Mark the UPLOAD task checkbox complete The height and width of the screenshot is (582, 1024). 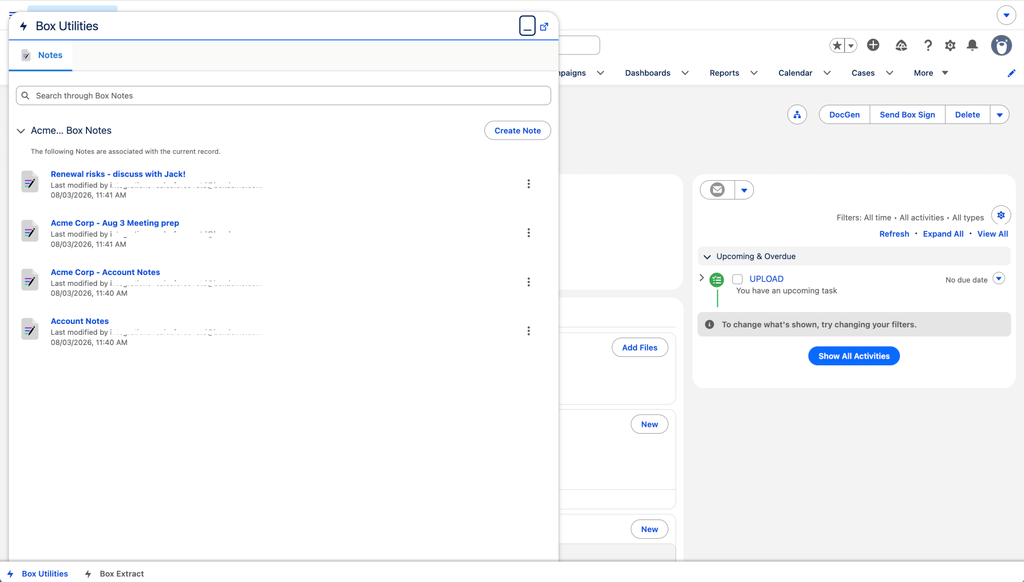pyautogui.click(x=737, y=279)
